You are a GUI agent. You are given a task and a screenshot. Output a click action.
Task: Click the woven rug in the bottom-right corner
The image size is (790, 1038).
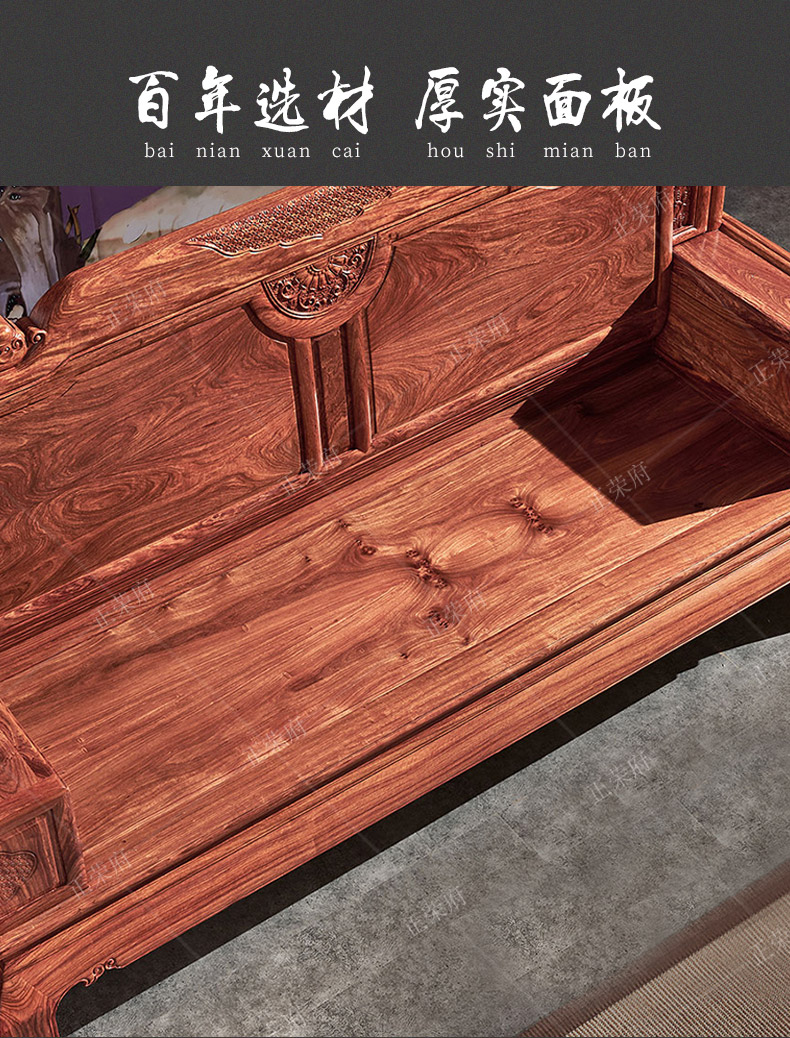click(x=690, y=980)
